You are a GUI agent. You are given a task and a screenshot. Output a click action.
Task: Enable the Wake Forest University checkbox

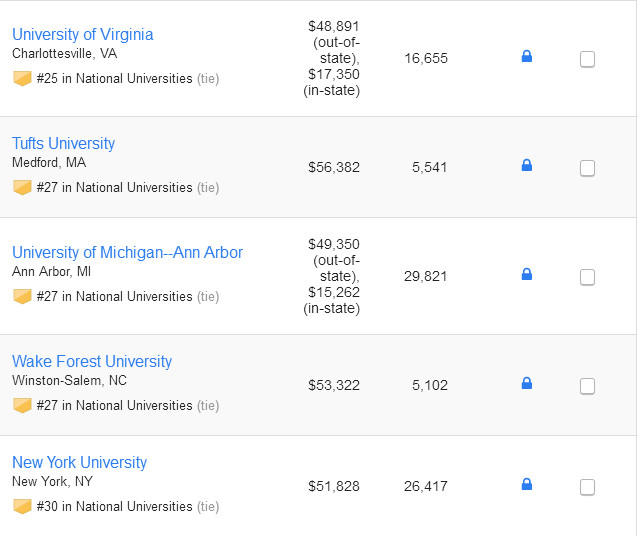tap(587, 386)
